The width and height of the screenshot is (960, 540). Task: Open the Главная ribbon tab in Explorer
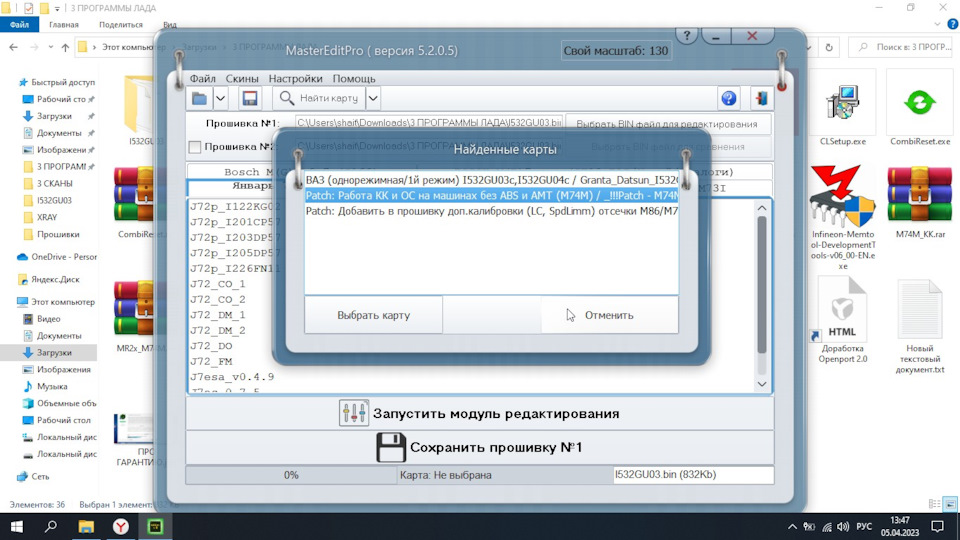[64, 24]
